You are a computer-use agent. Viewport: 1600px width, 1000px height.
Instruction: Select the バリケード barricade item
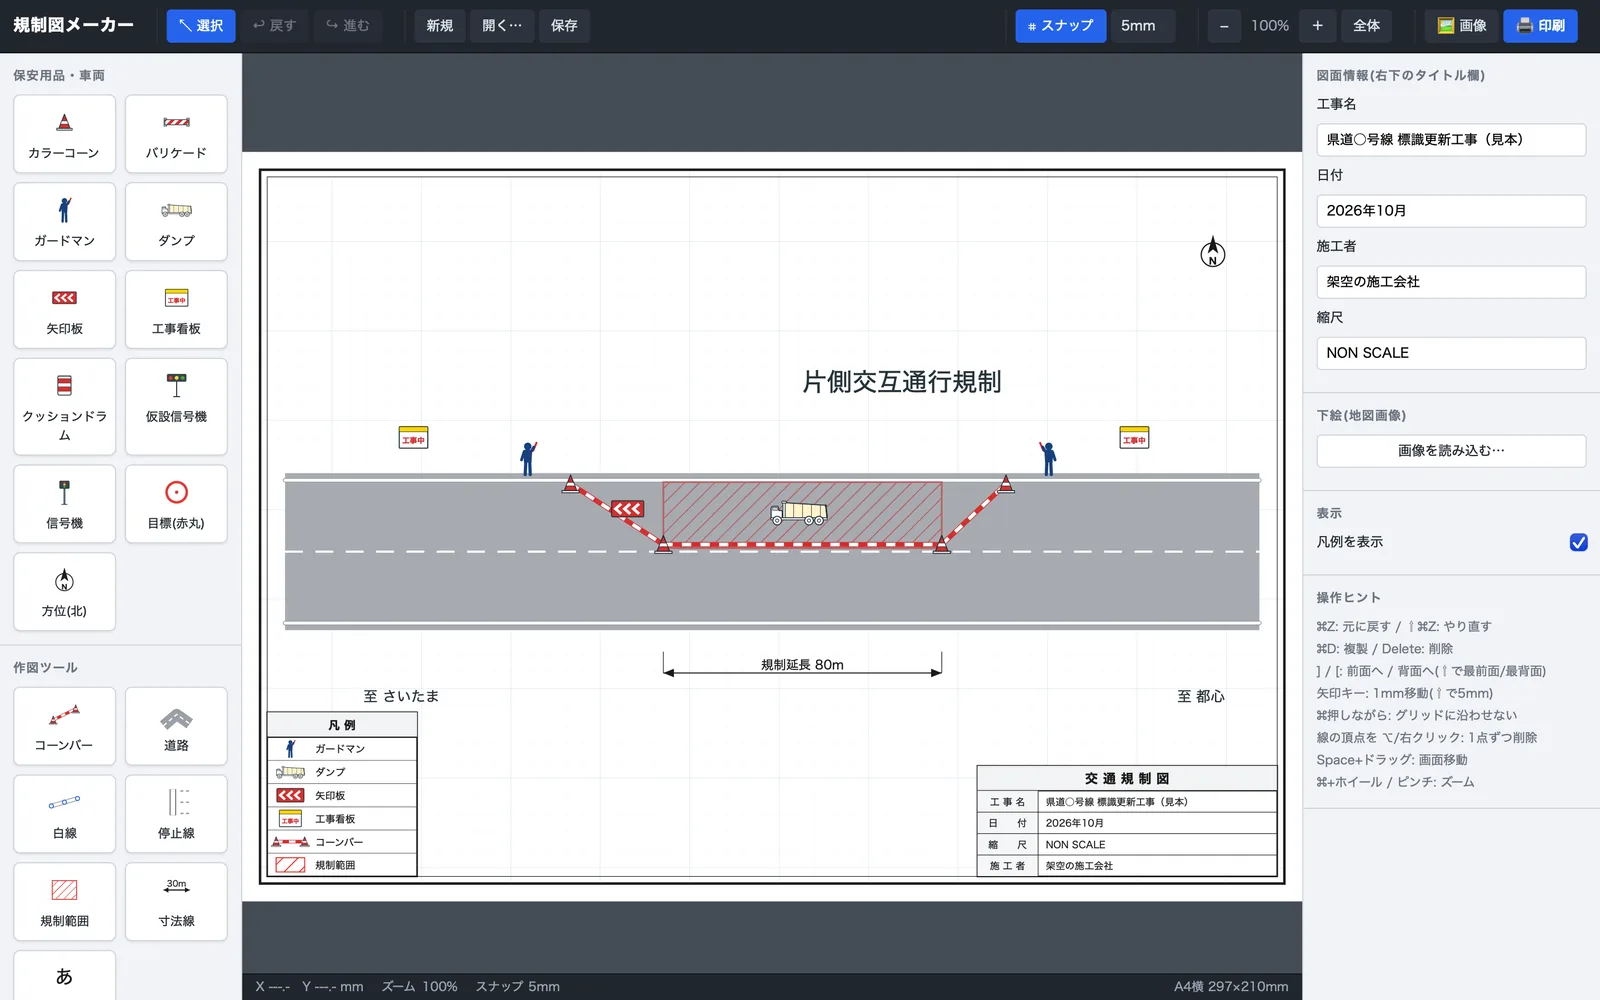click(x=176, y=134)
